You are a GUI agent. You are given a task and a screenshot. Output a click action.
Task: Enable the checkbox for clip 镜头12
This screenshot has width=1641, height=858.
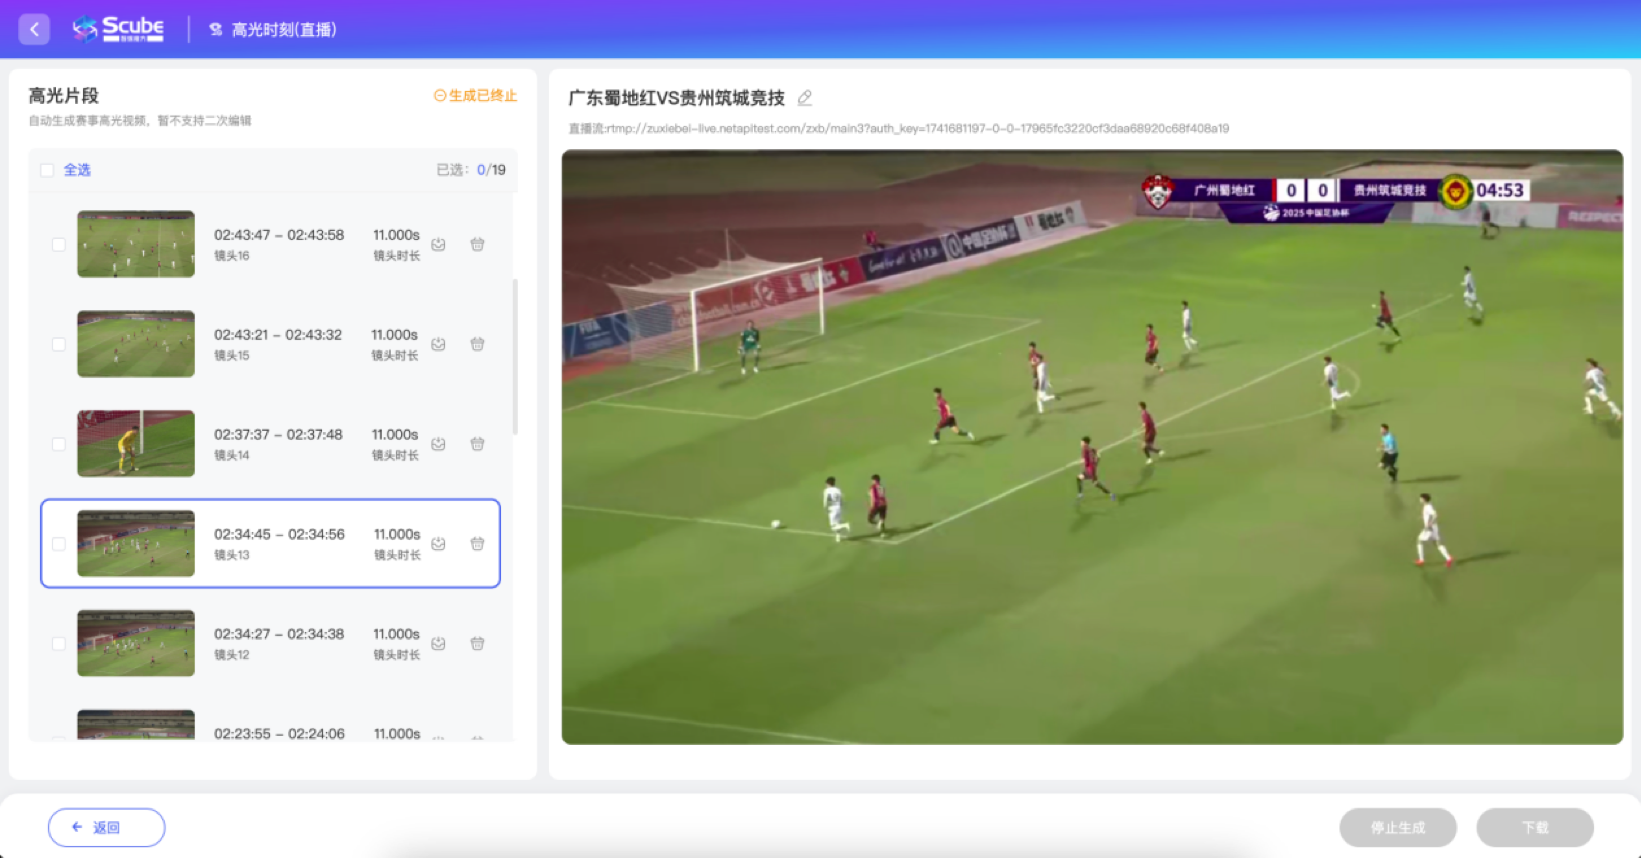click(x=59, y=644)
